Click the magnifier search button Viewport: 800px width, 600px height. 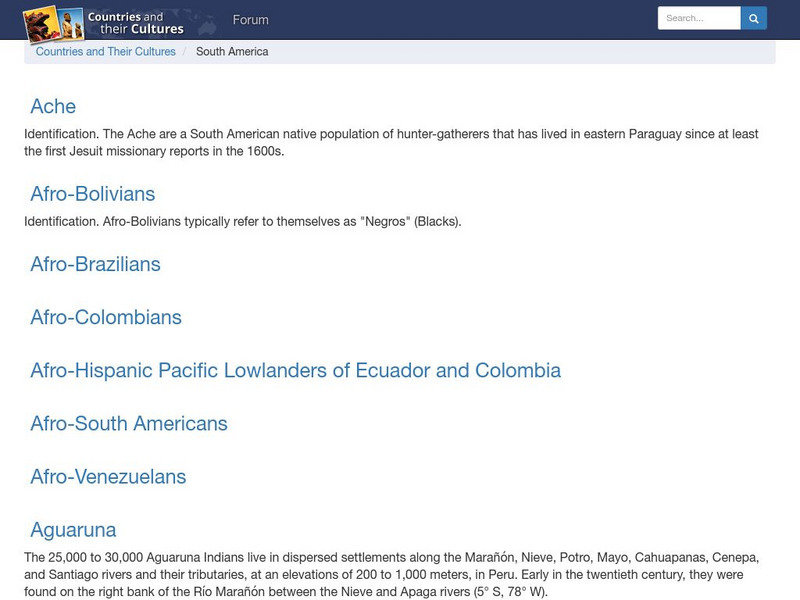[754, 18]
